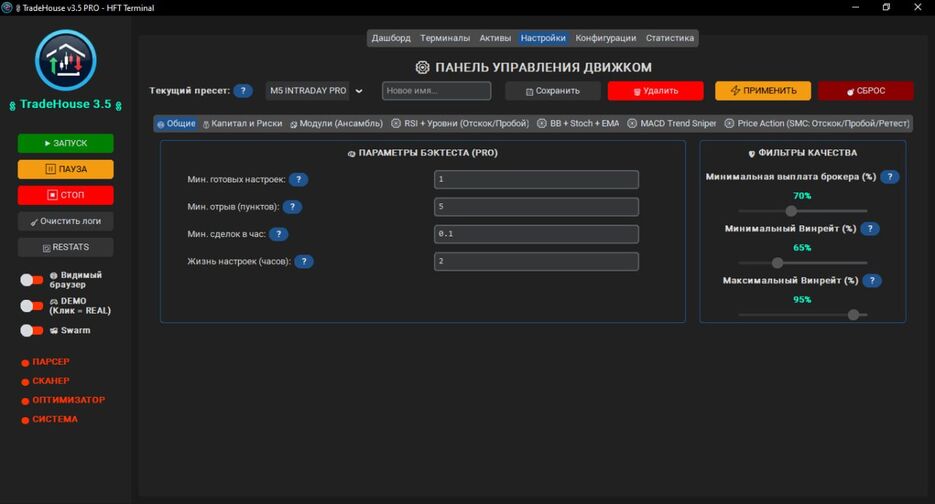Click the СКАНЕР label in sidebar
The image size is (935, 504).
click(51, 381)
